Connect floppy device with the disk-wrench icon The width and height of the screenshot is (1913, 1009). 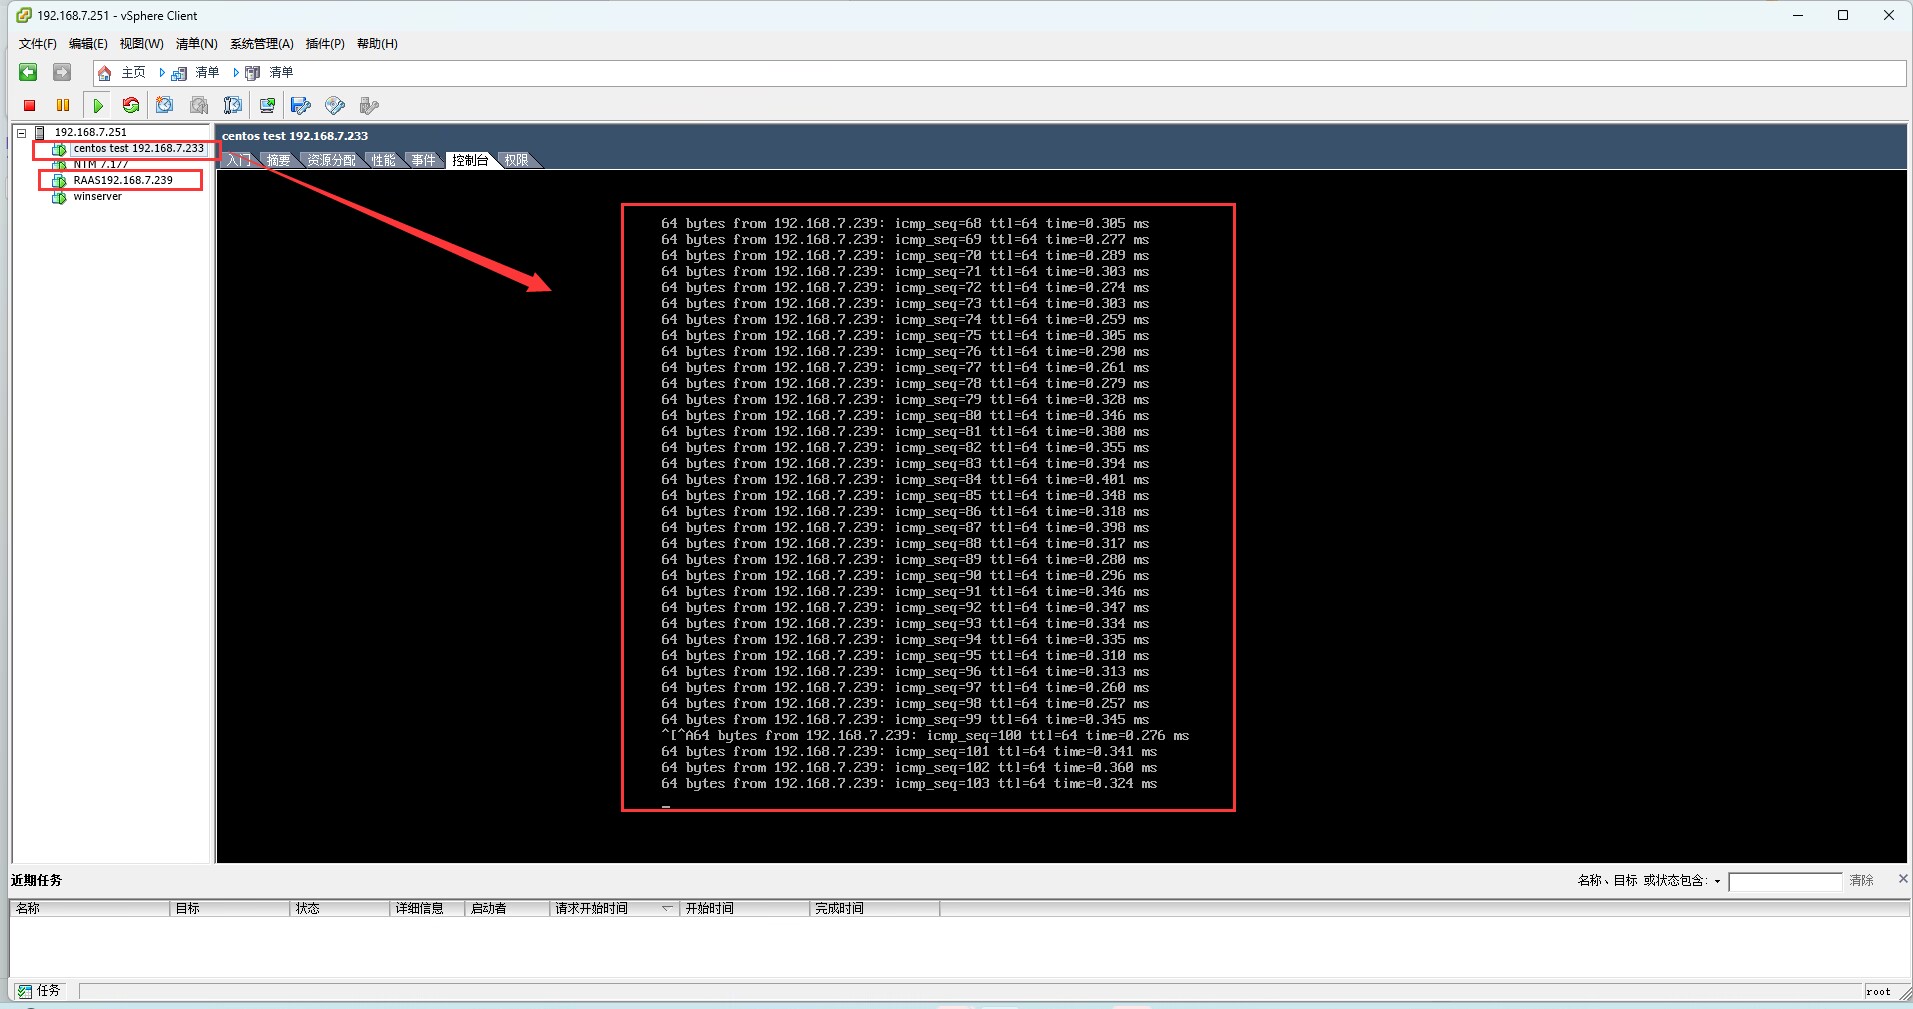tap(301, 105)
